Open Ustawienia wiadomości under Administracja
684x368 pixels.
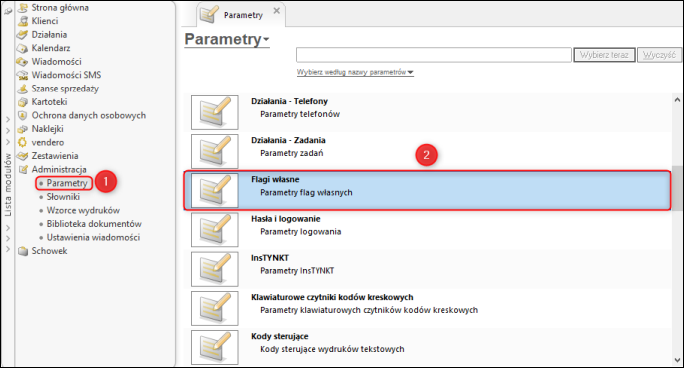pos(93,237)
